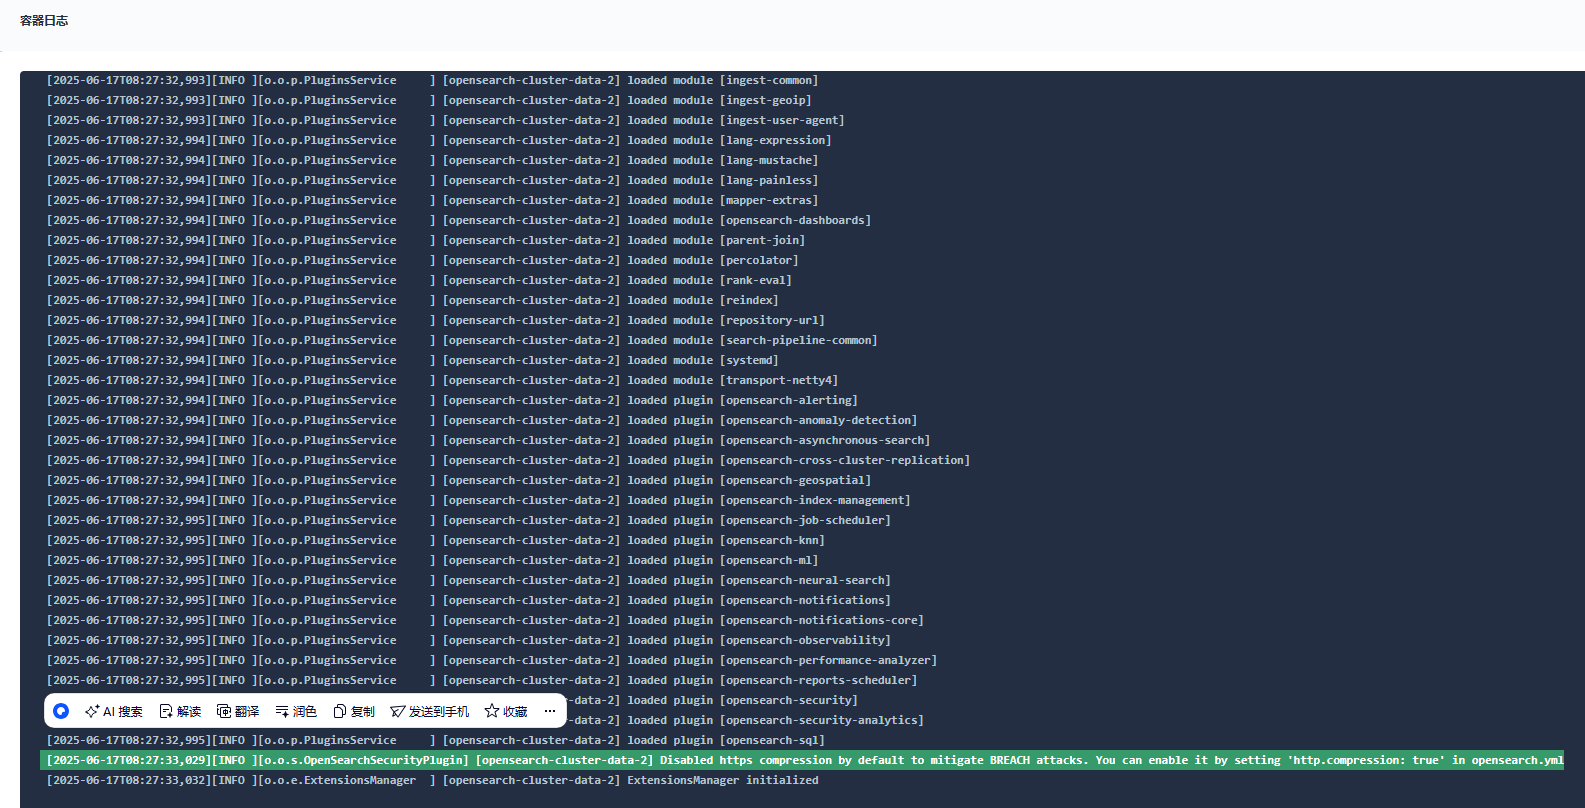
Task: Click 发送到手机 in the floating toolbar
Action: click(430, 711)
